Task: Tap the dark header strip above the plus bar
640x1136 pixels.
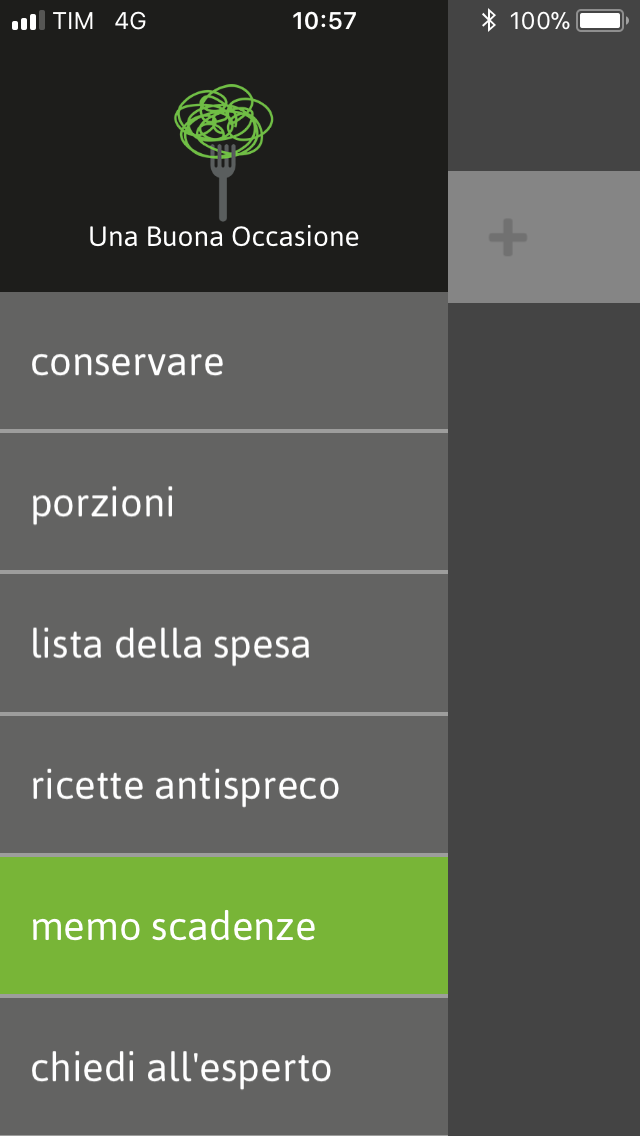Action: click(544, 105)
